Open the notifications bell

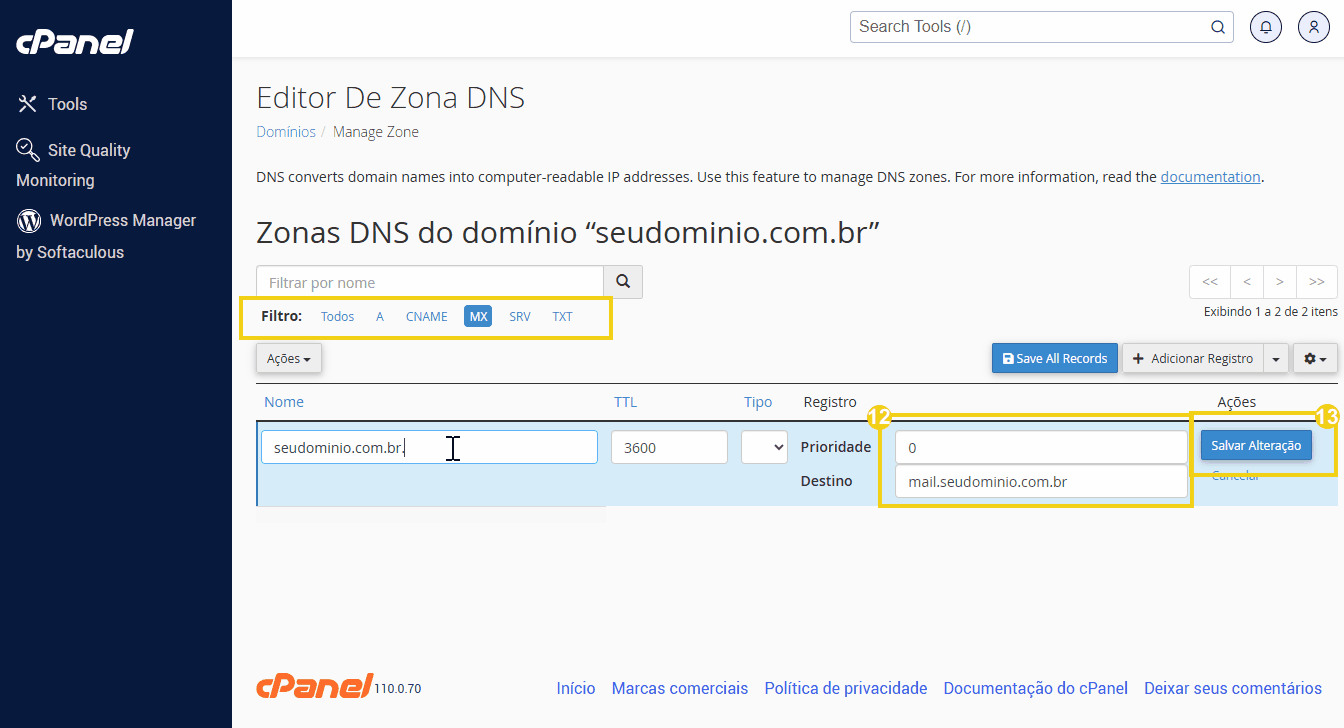tap(1266, 27)
